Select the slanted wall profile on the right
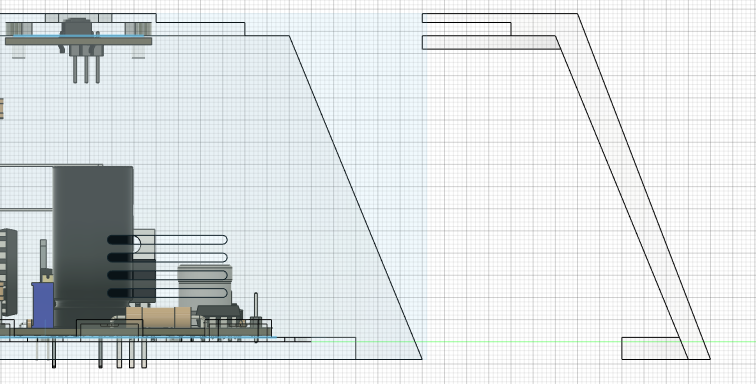 coord(633,186)
